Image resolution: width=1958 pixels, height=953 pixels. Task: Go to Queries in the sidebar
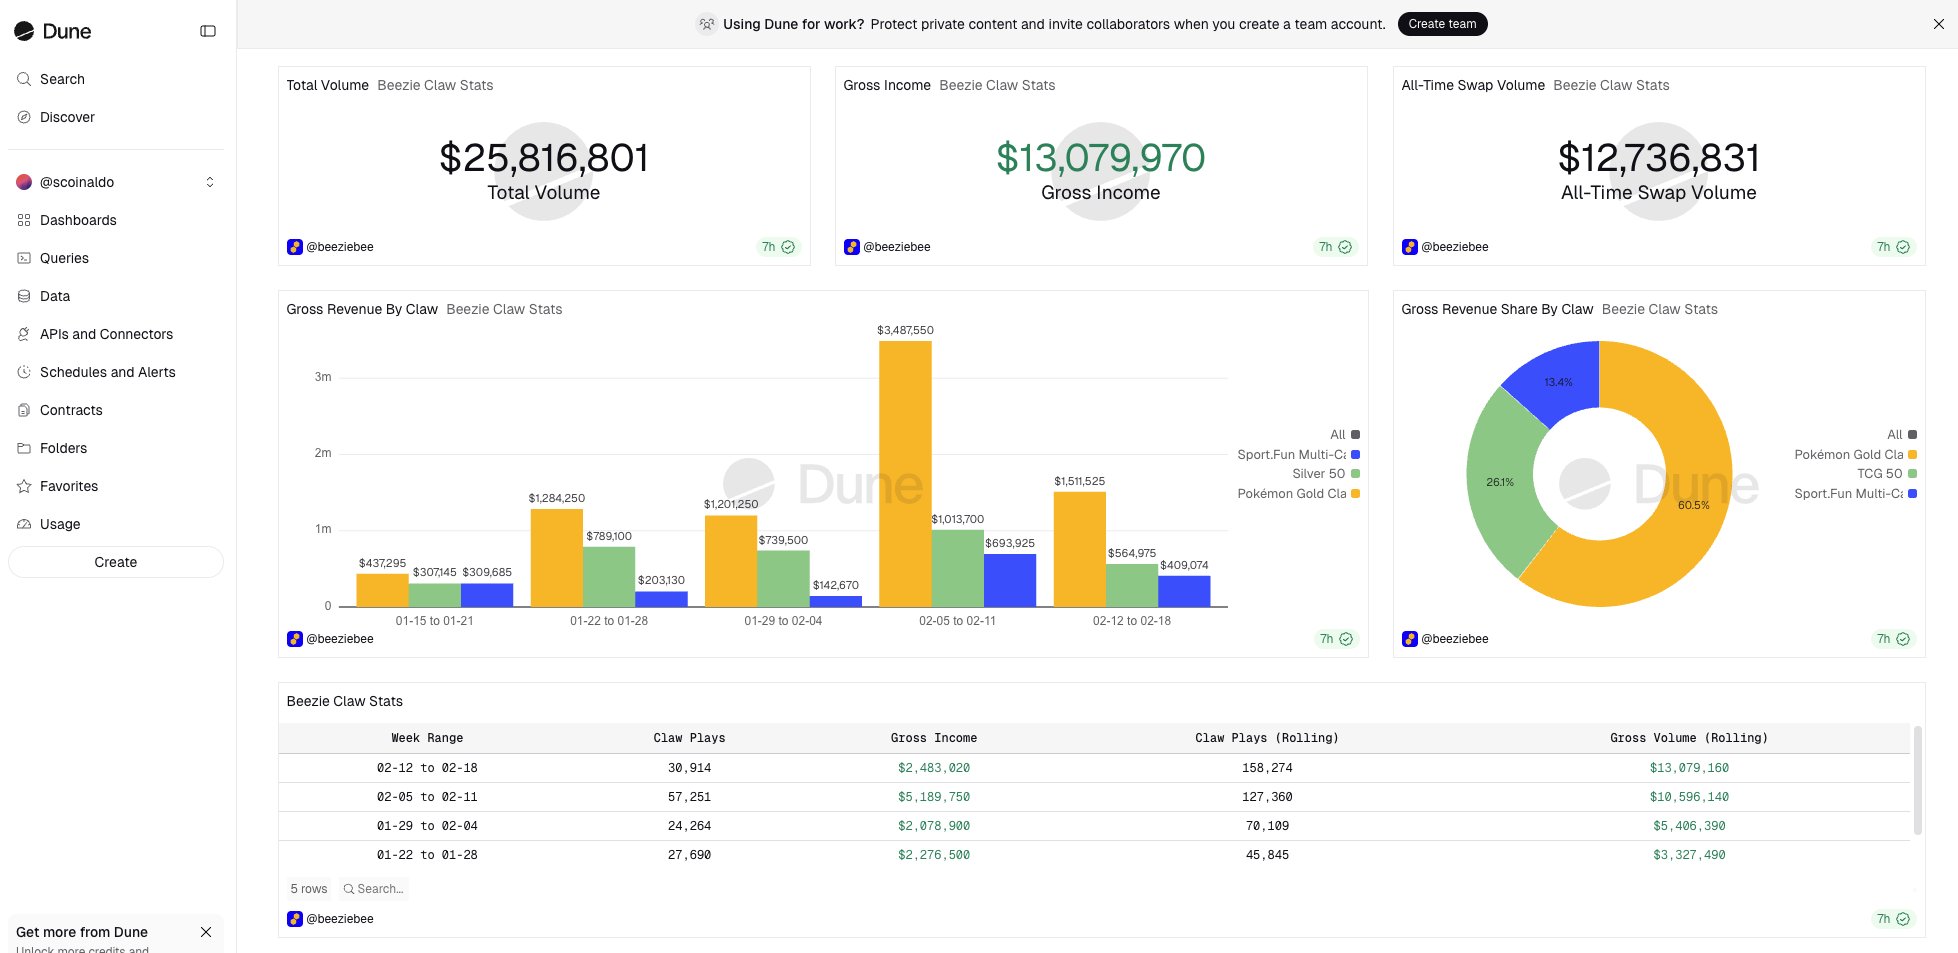pos(64,258)
